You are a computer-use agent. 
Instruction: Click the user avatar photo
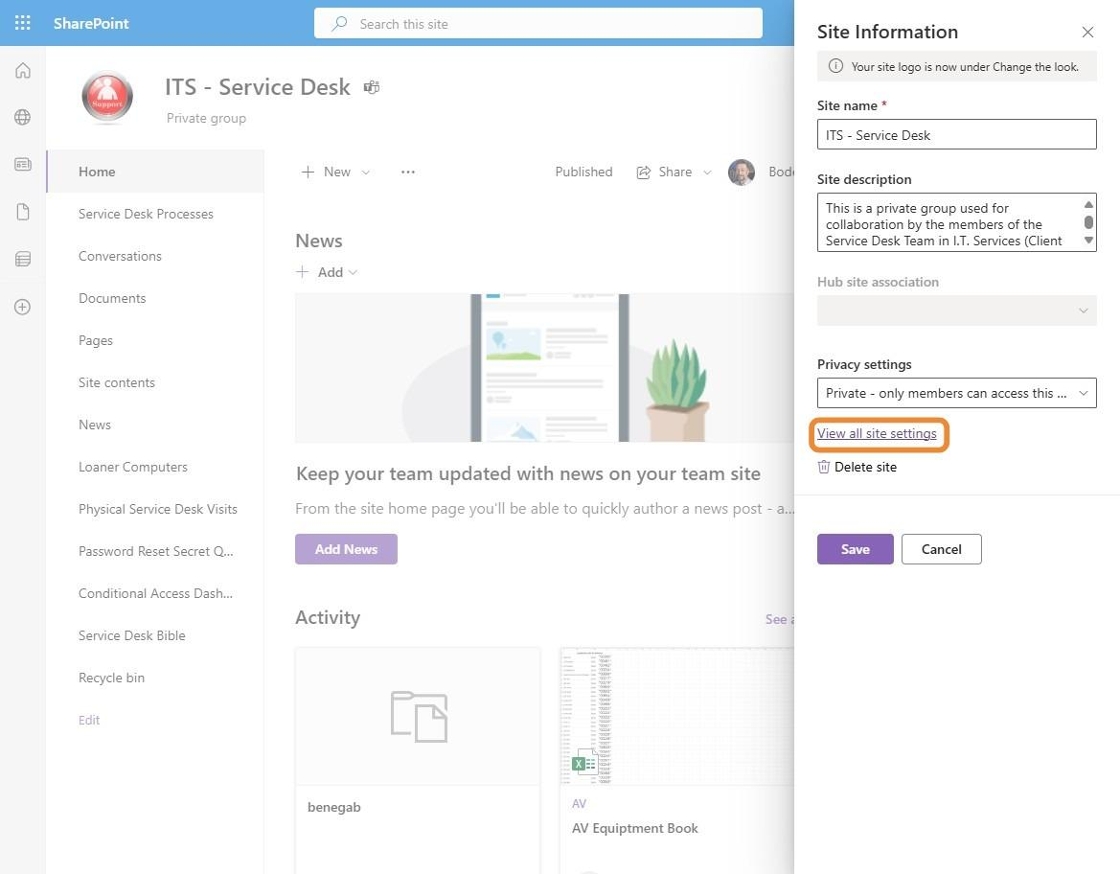741,172
